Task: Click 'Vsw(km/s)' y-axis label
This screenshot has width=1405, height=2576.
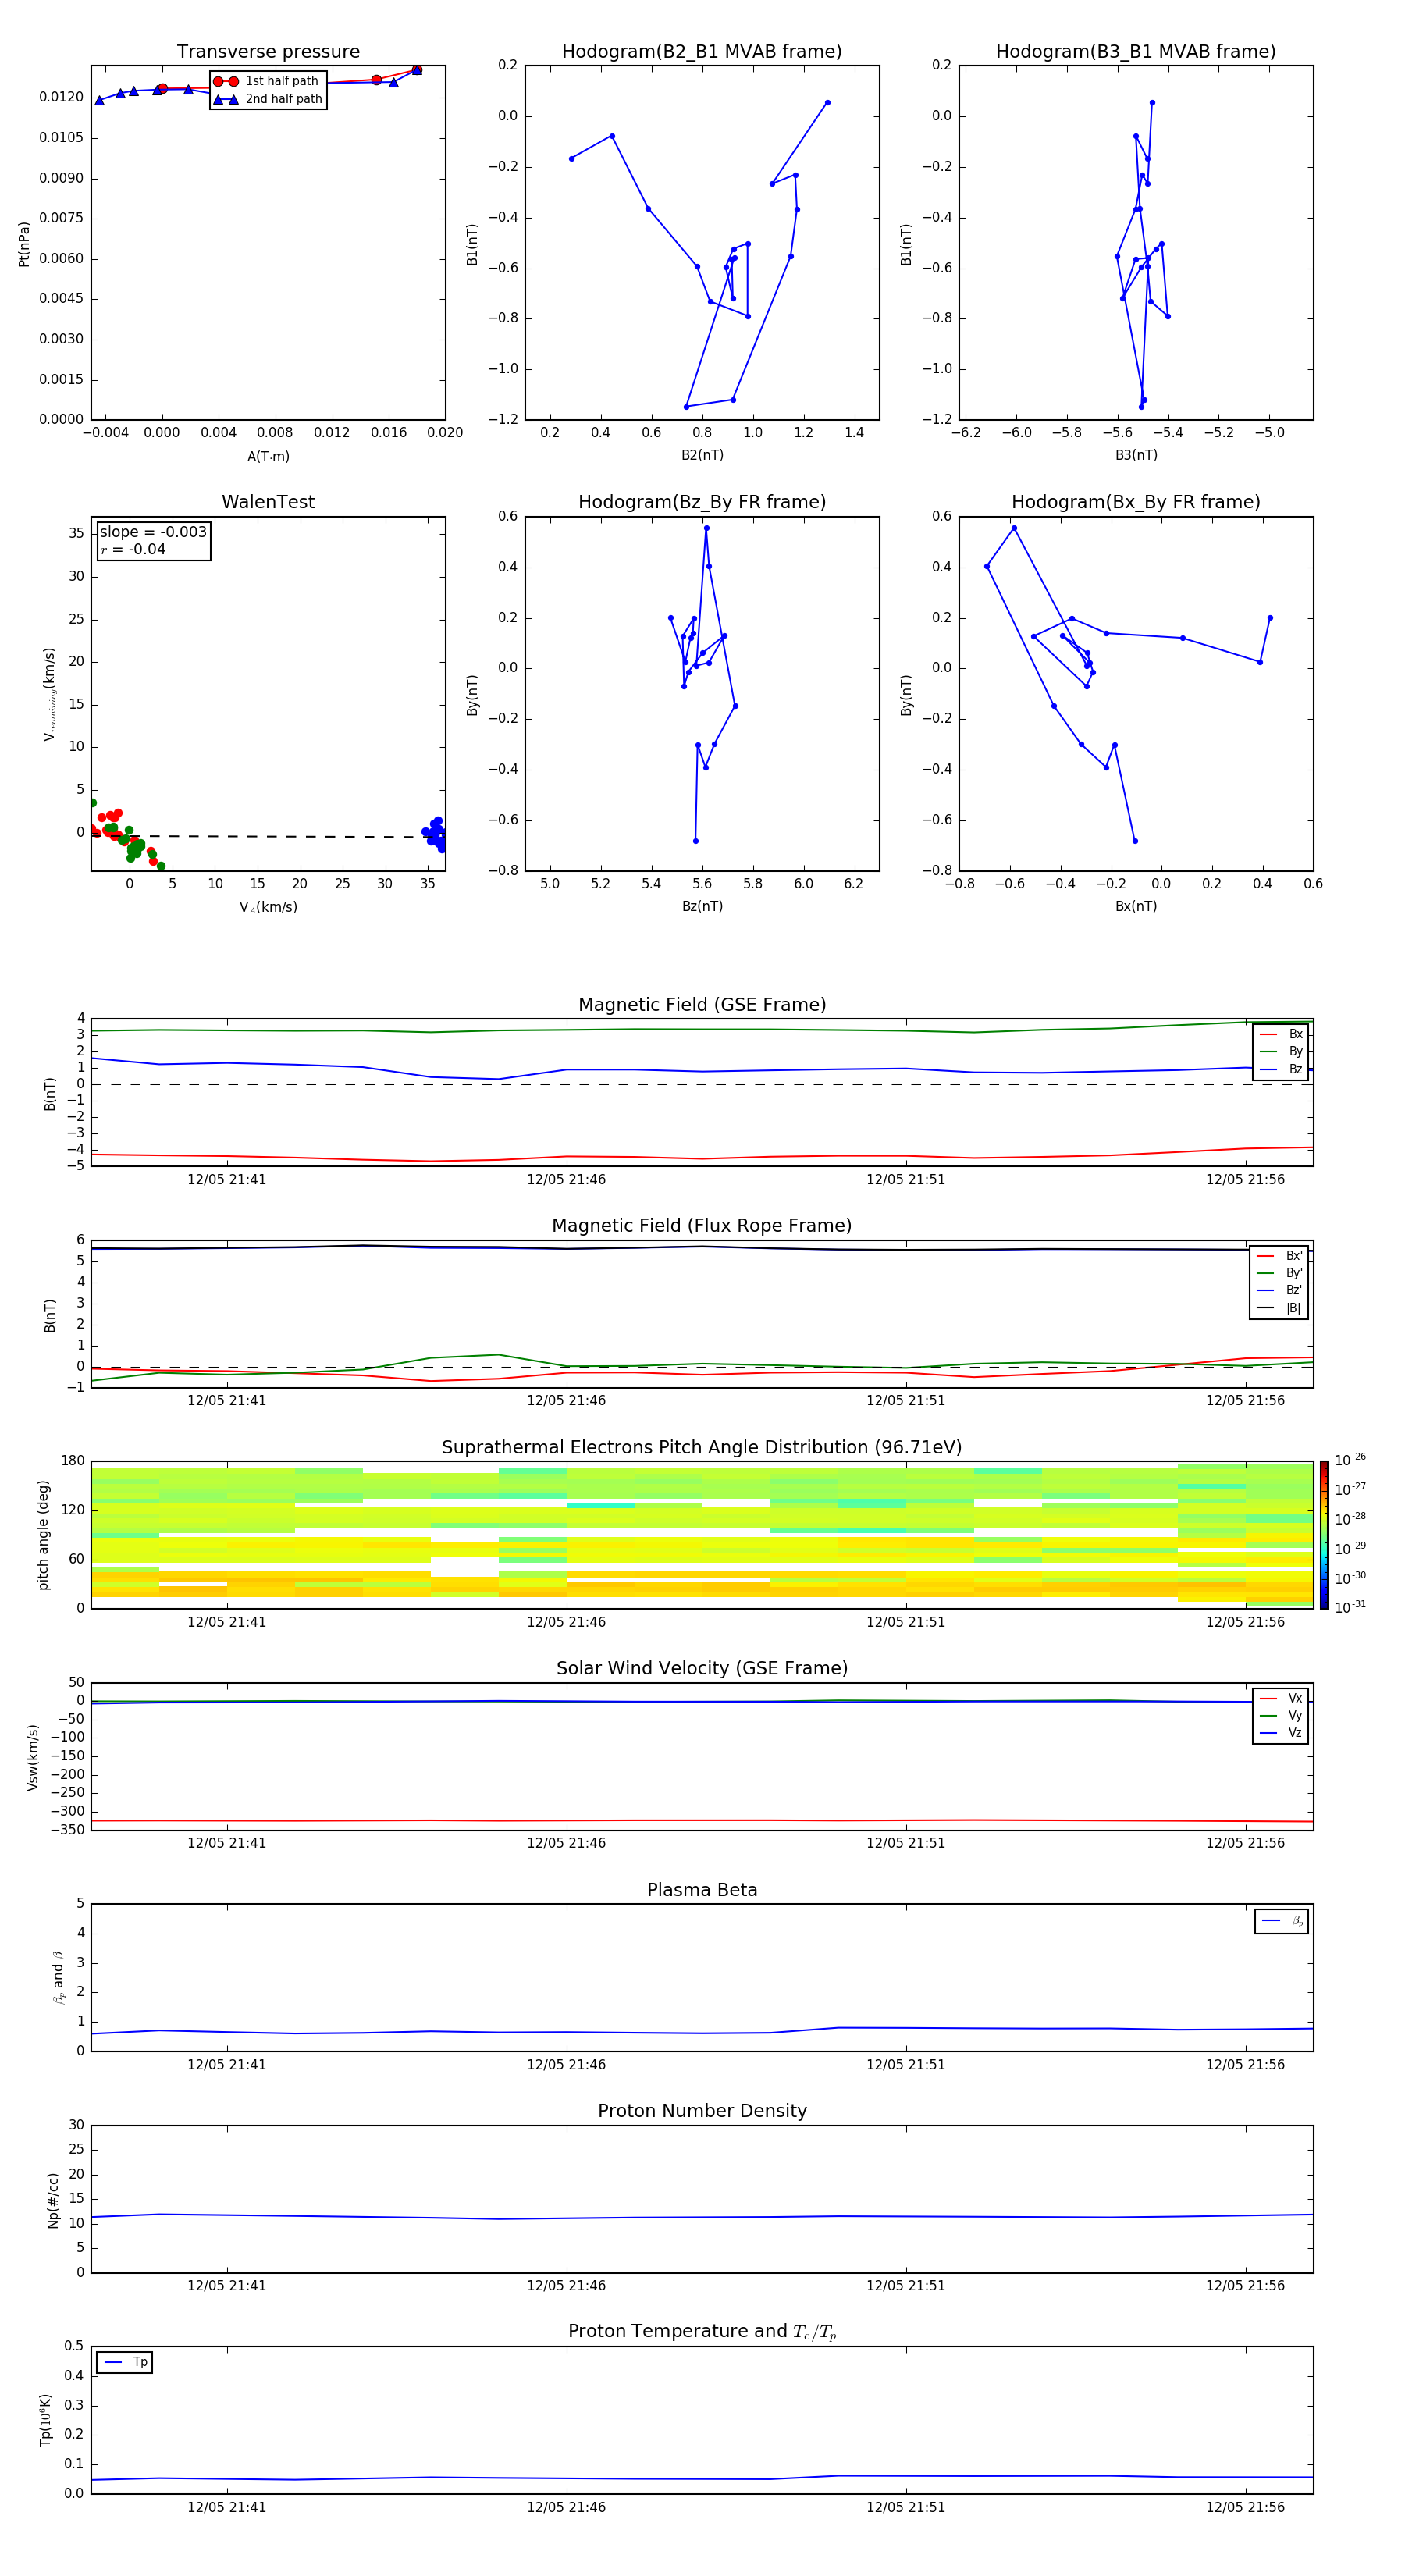Action: pyautogui.click(x=32, y=1757)
